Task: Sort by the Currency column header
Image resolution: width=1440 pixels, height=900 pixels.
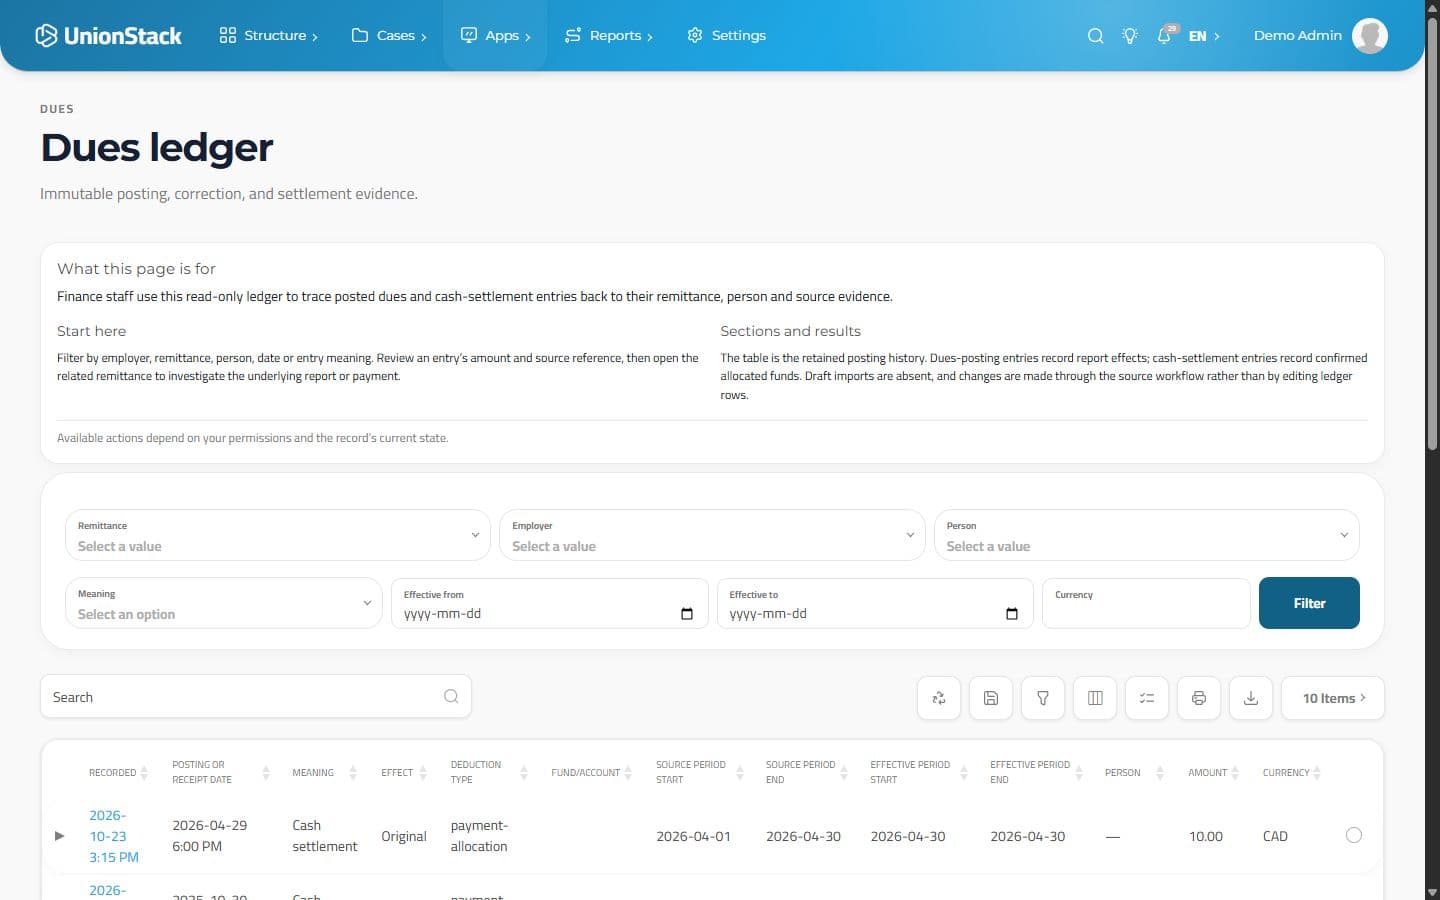Action: coord(1291,773)
